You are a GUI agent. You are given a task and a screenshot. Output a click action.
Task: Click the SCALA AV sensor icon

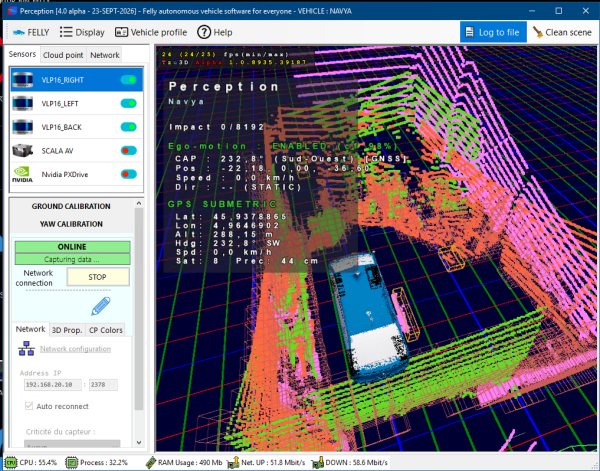point(23,151)
